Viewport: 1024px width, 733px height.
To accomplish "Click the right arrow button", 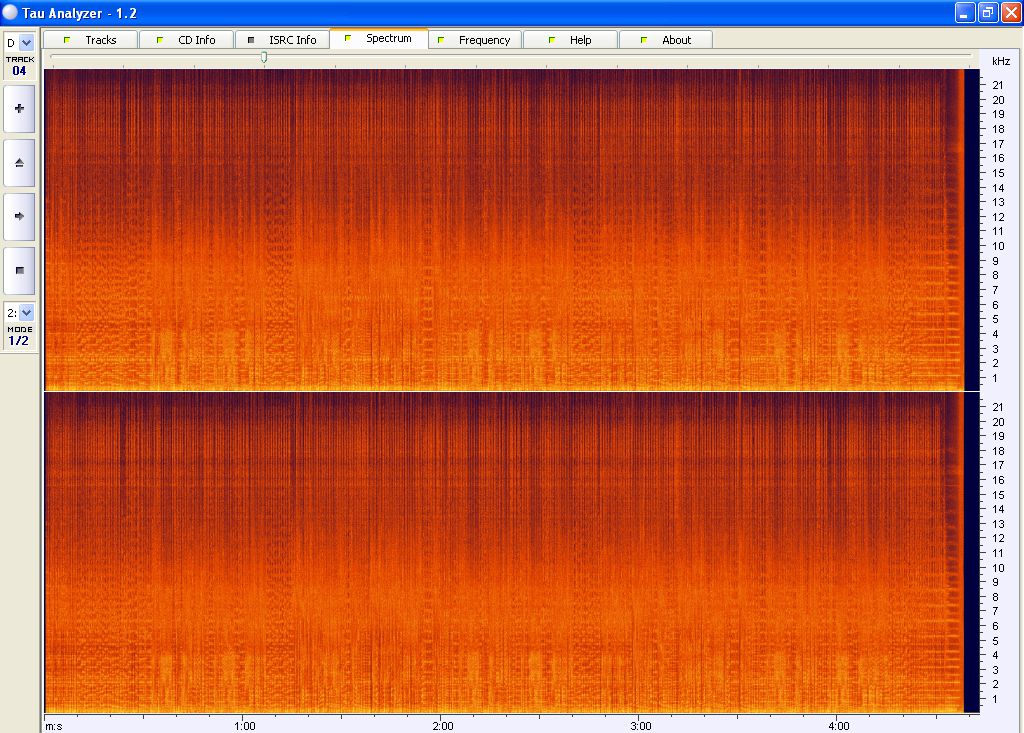I will 19,216.
